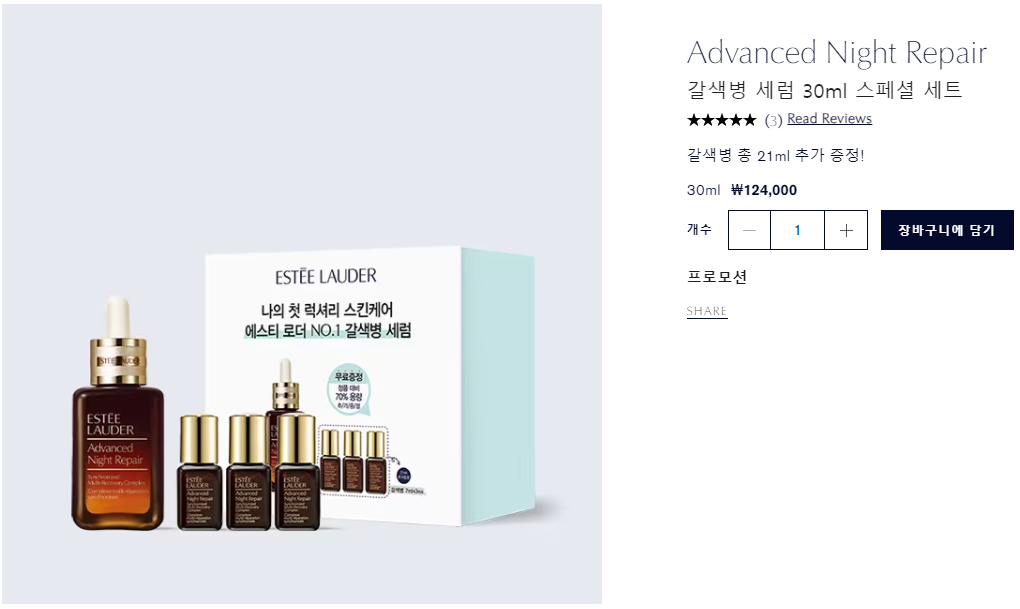This screenshot has width=1020, height=609.
Task: Click the Estee Lauder gift box image
Action: (369, 385)
